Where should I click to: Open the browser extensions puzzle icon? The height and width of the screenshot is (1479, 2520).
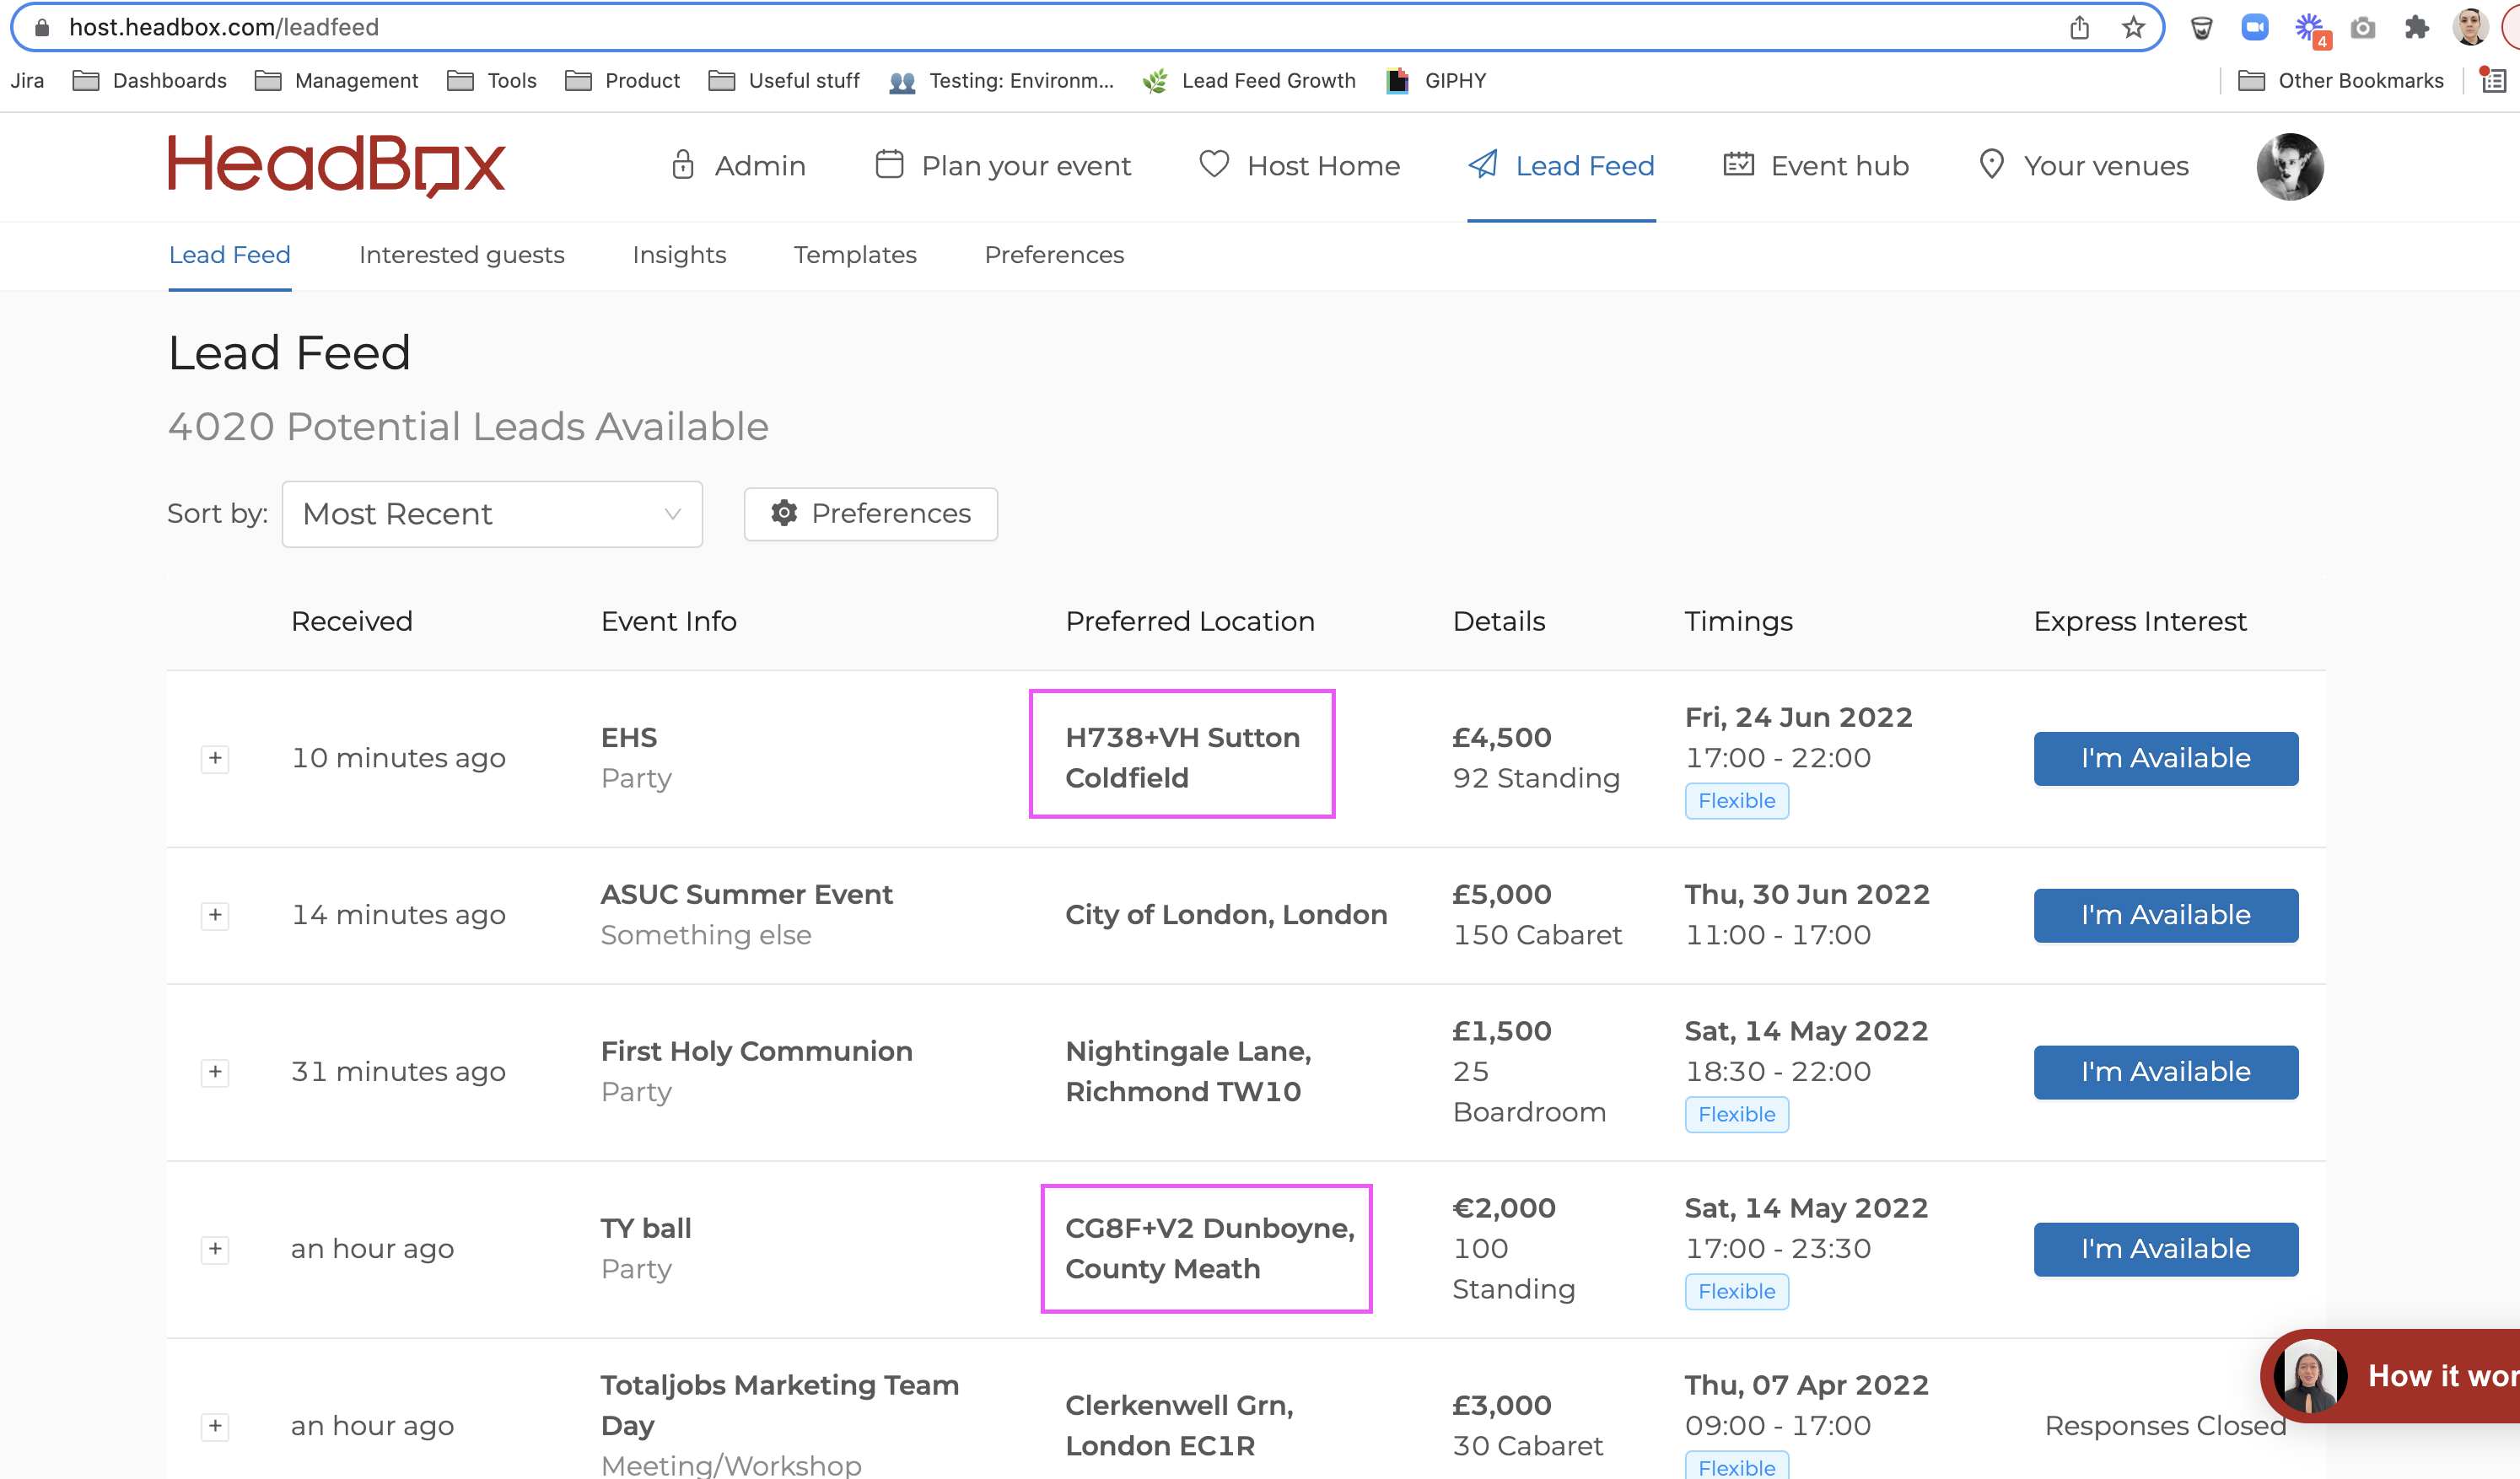coord(2416,27)
